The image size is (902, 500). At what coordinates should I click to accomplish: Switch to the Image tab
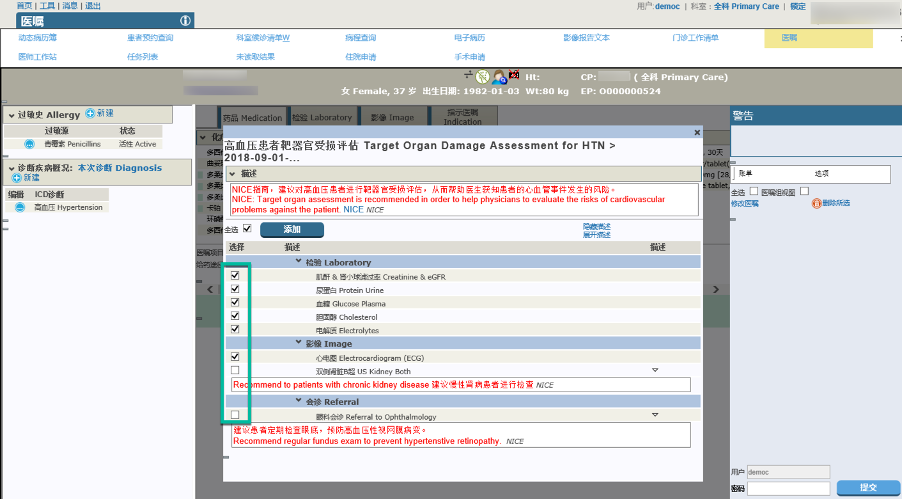[x=392, y=117]
